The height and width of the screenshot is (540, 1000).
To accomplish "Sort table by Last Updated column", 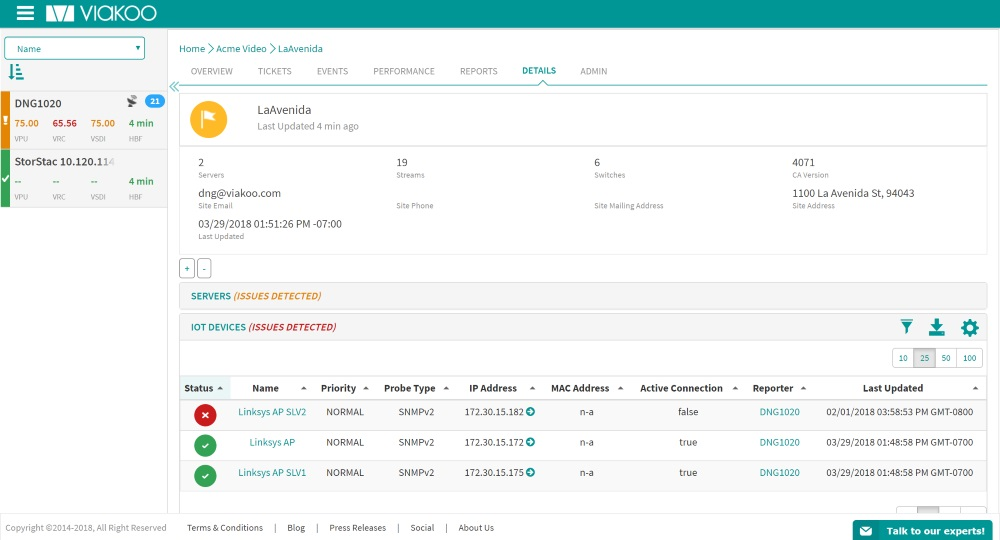I will 893,388.
